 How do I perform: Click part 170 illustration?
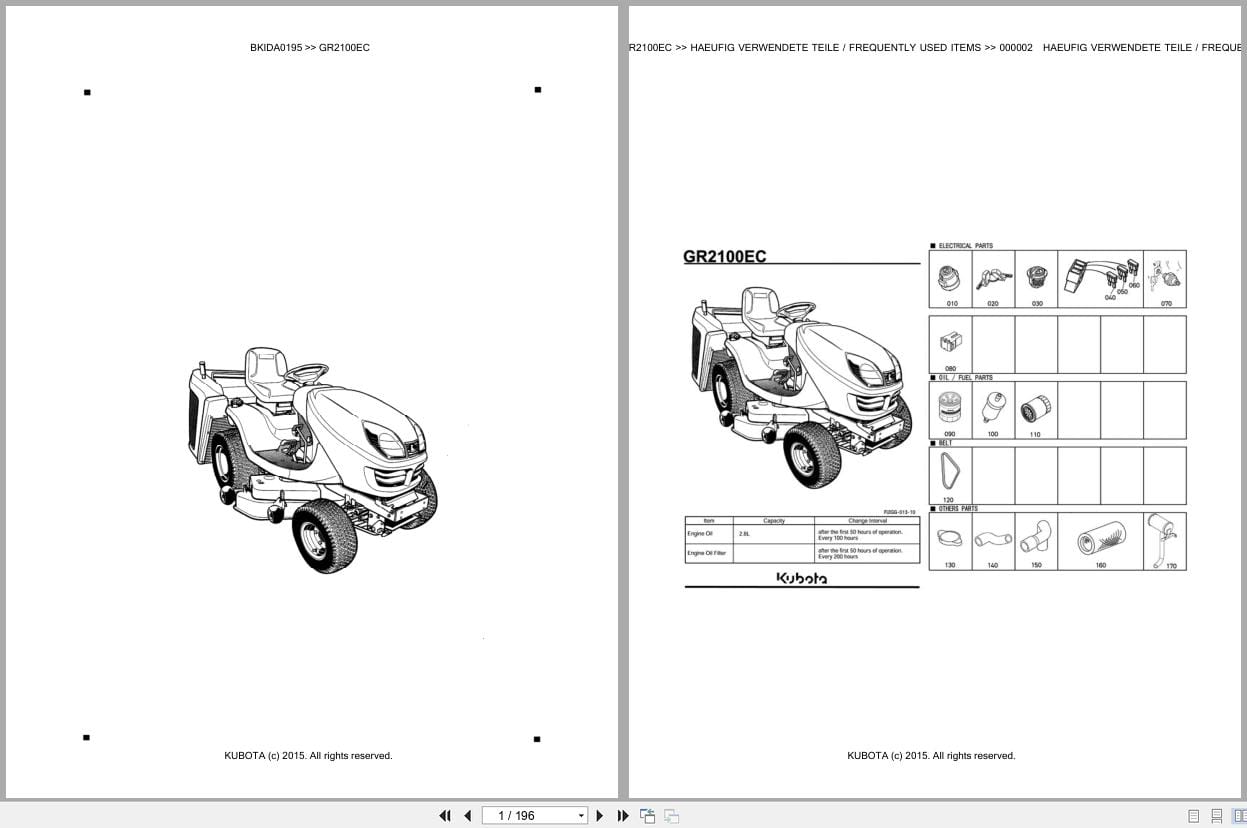pos(1163,539)
